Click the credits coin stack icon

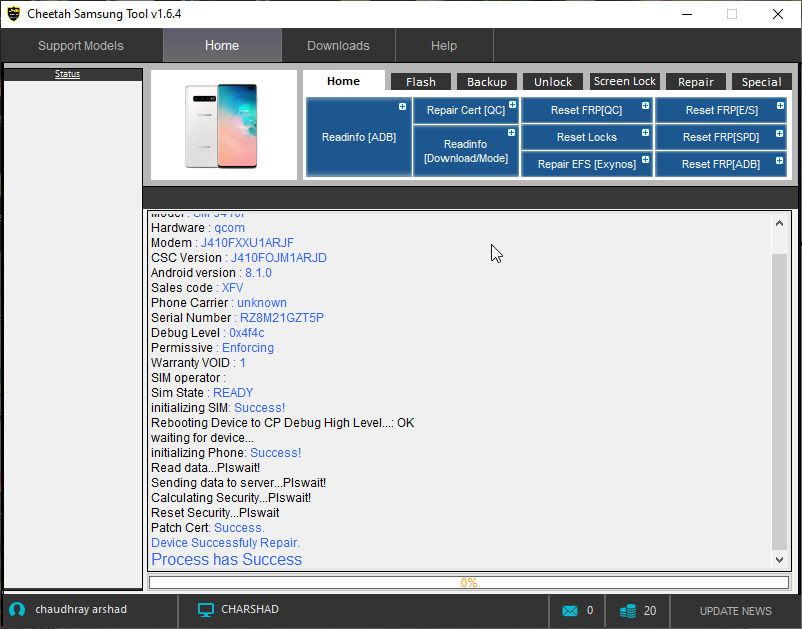[x=628, y=611]
